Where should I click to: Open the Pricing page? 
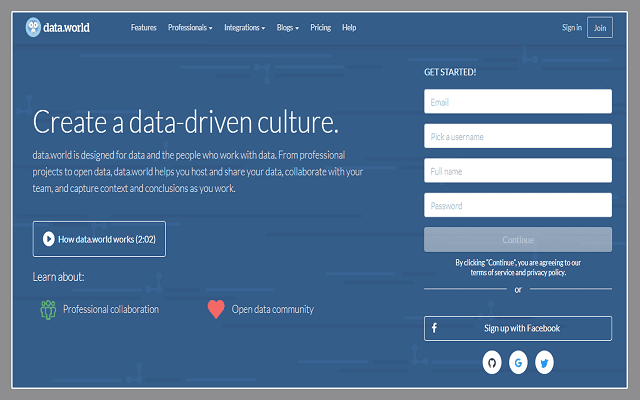click(x=321, y=28)
